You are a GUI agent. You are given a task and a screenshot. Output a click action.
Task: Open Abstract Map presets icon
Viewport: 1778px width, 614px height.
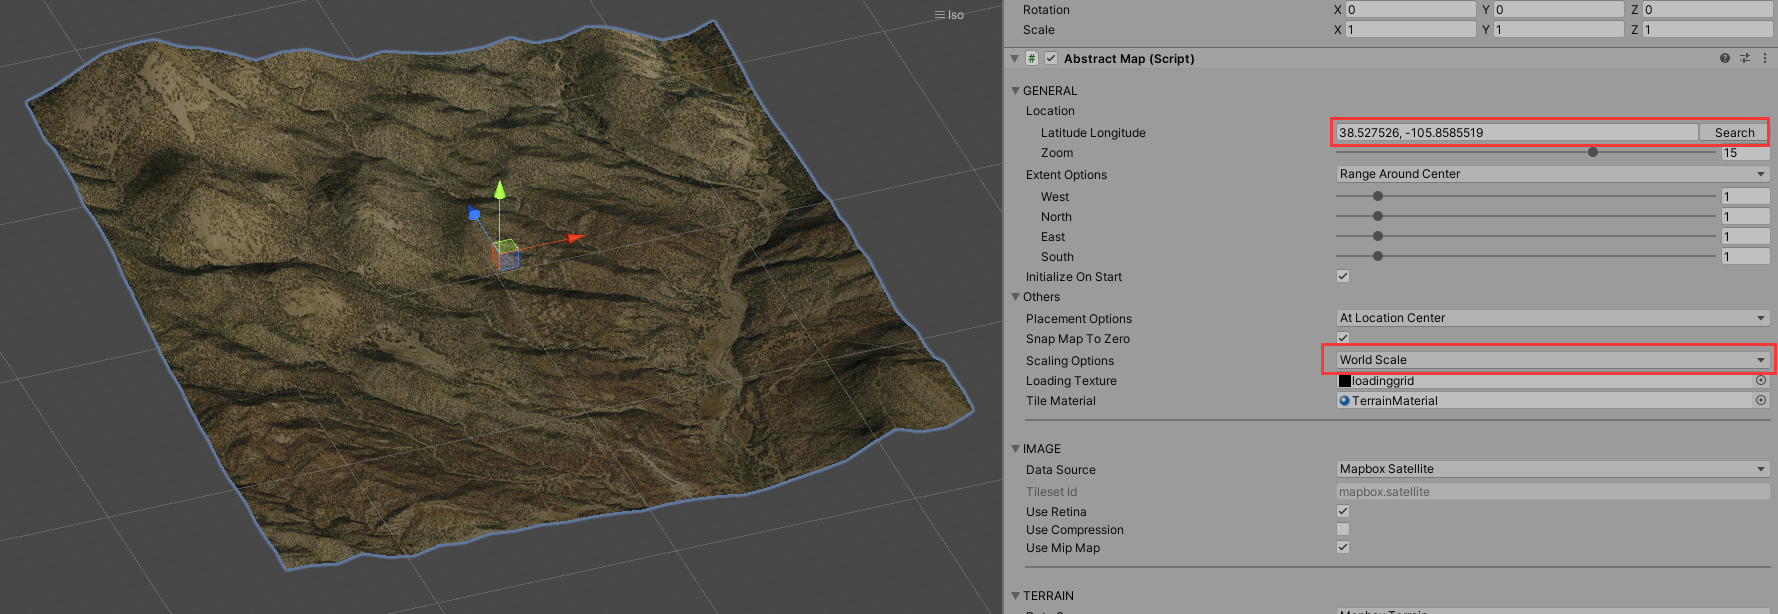[1745, 58]
